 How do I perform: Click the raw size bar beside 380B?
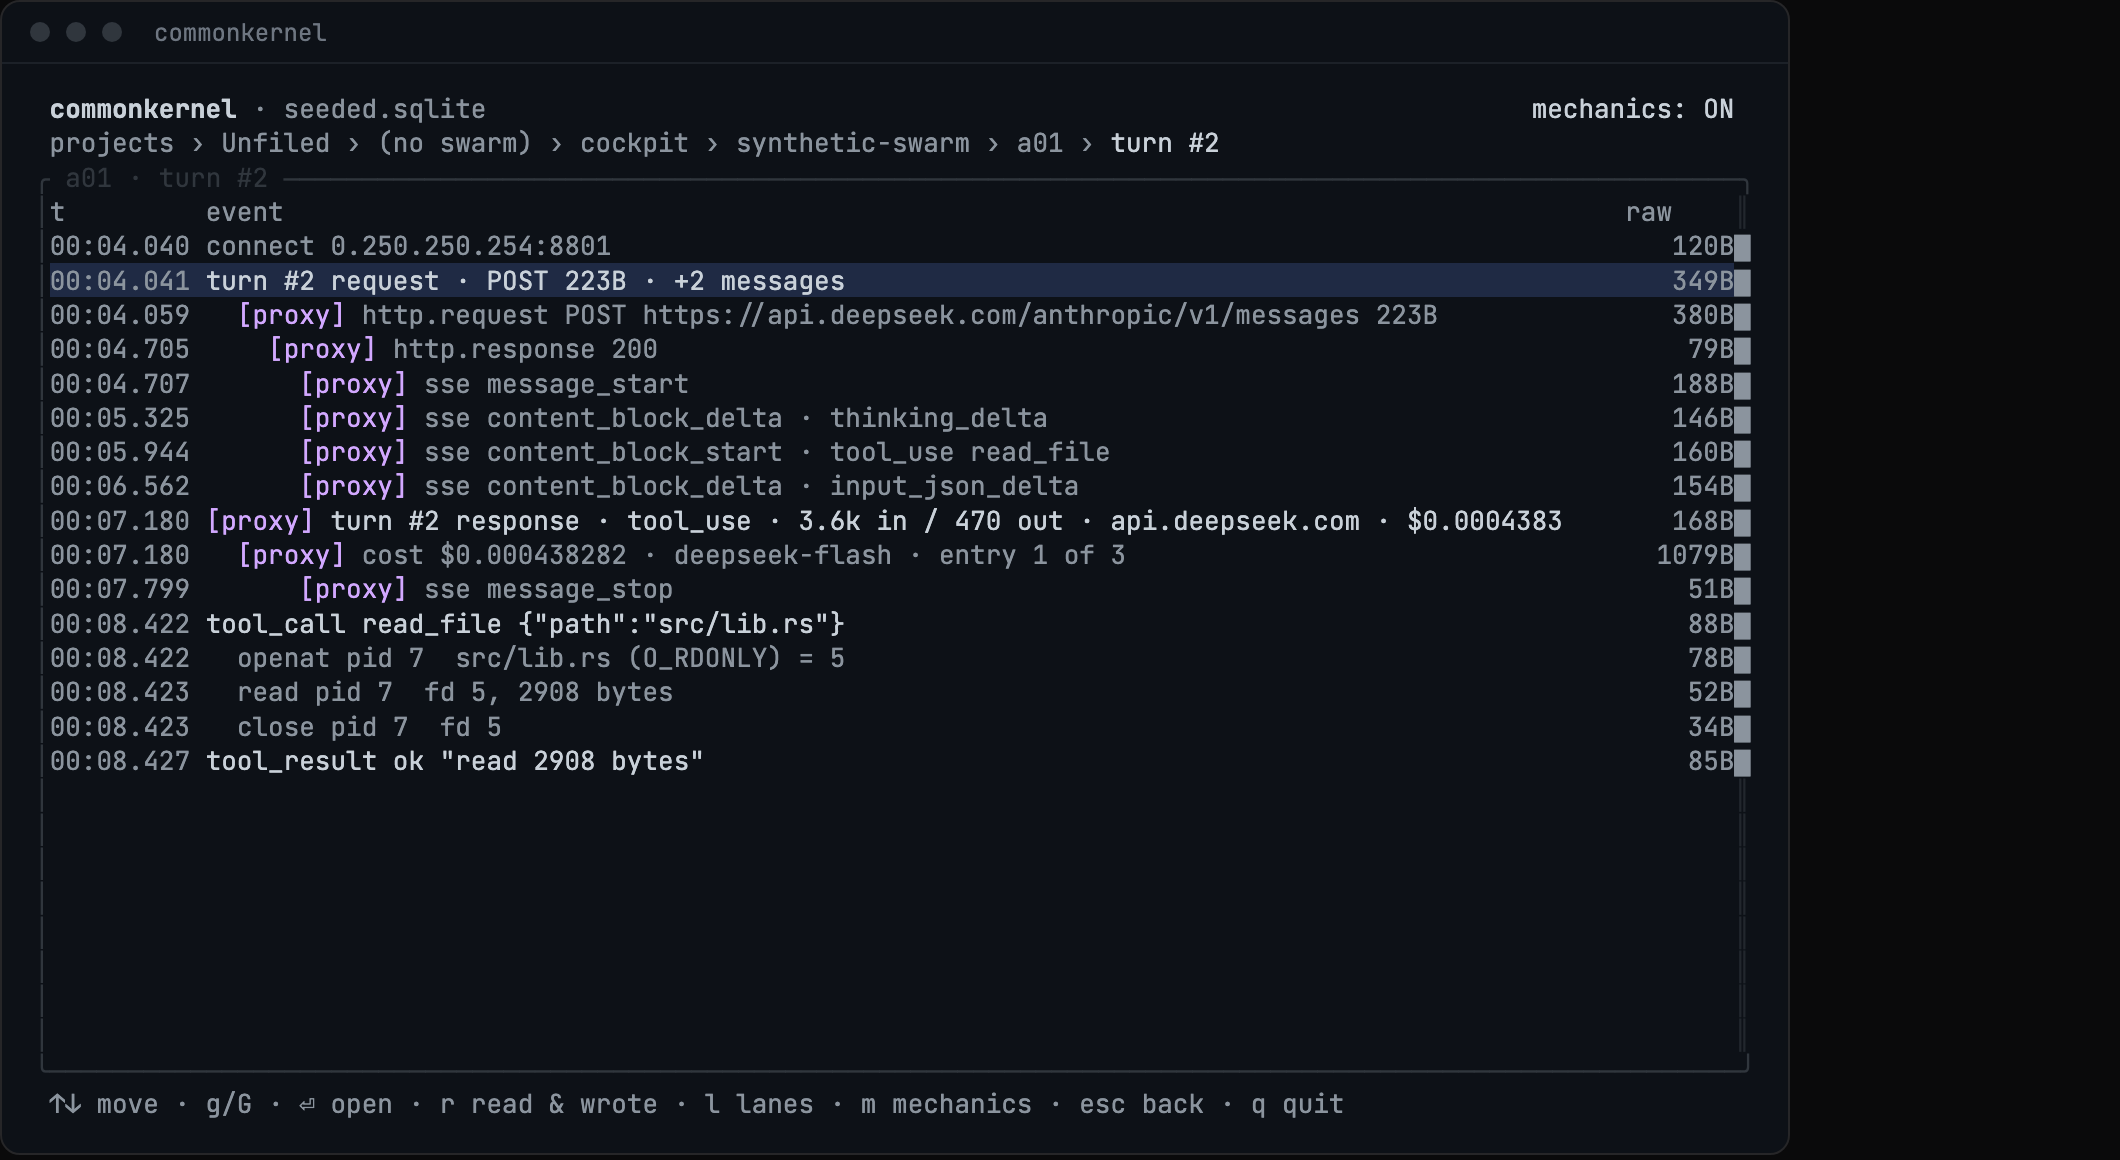point(1742,317)
